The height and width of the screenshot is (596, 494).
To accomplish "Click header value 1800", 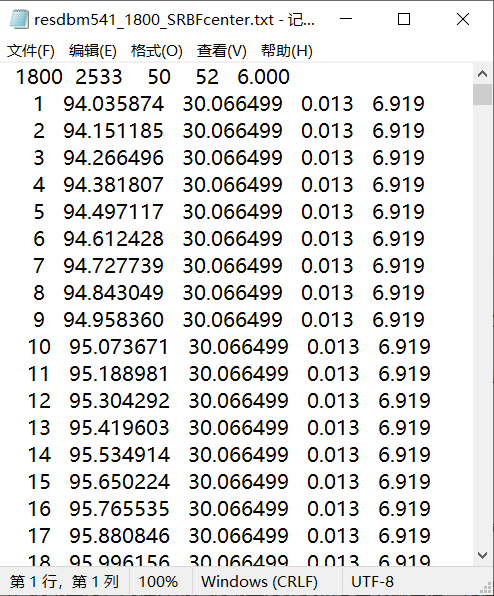I will 39,77.
